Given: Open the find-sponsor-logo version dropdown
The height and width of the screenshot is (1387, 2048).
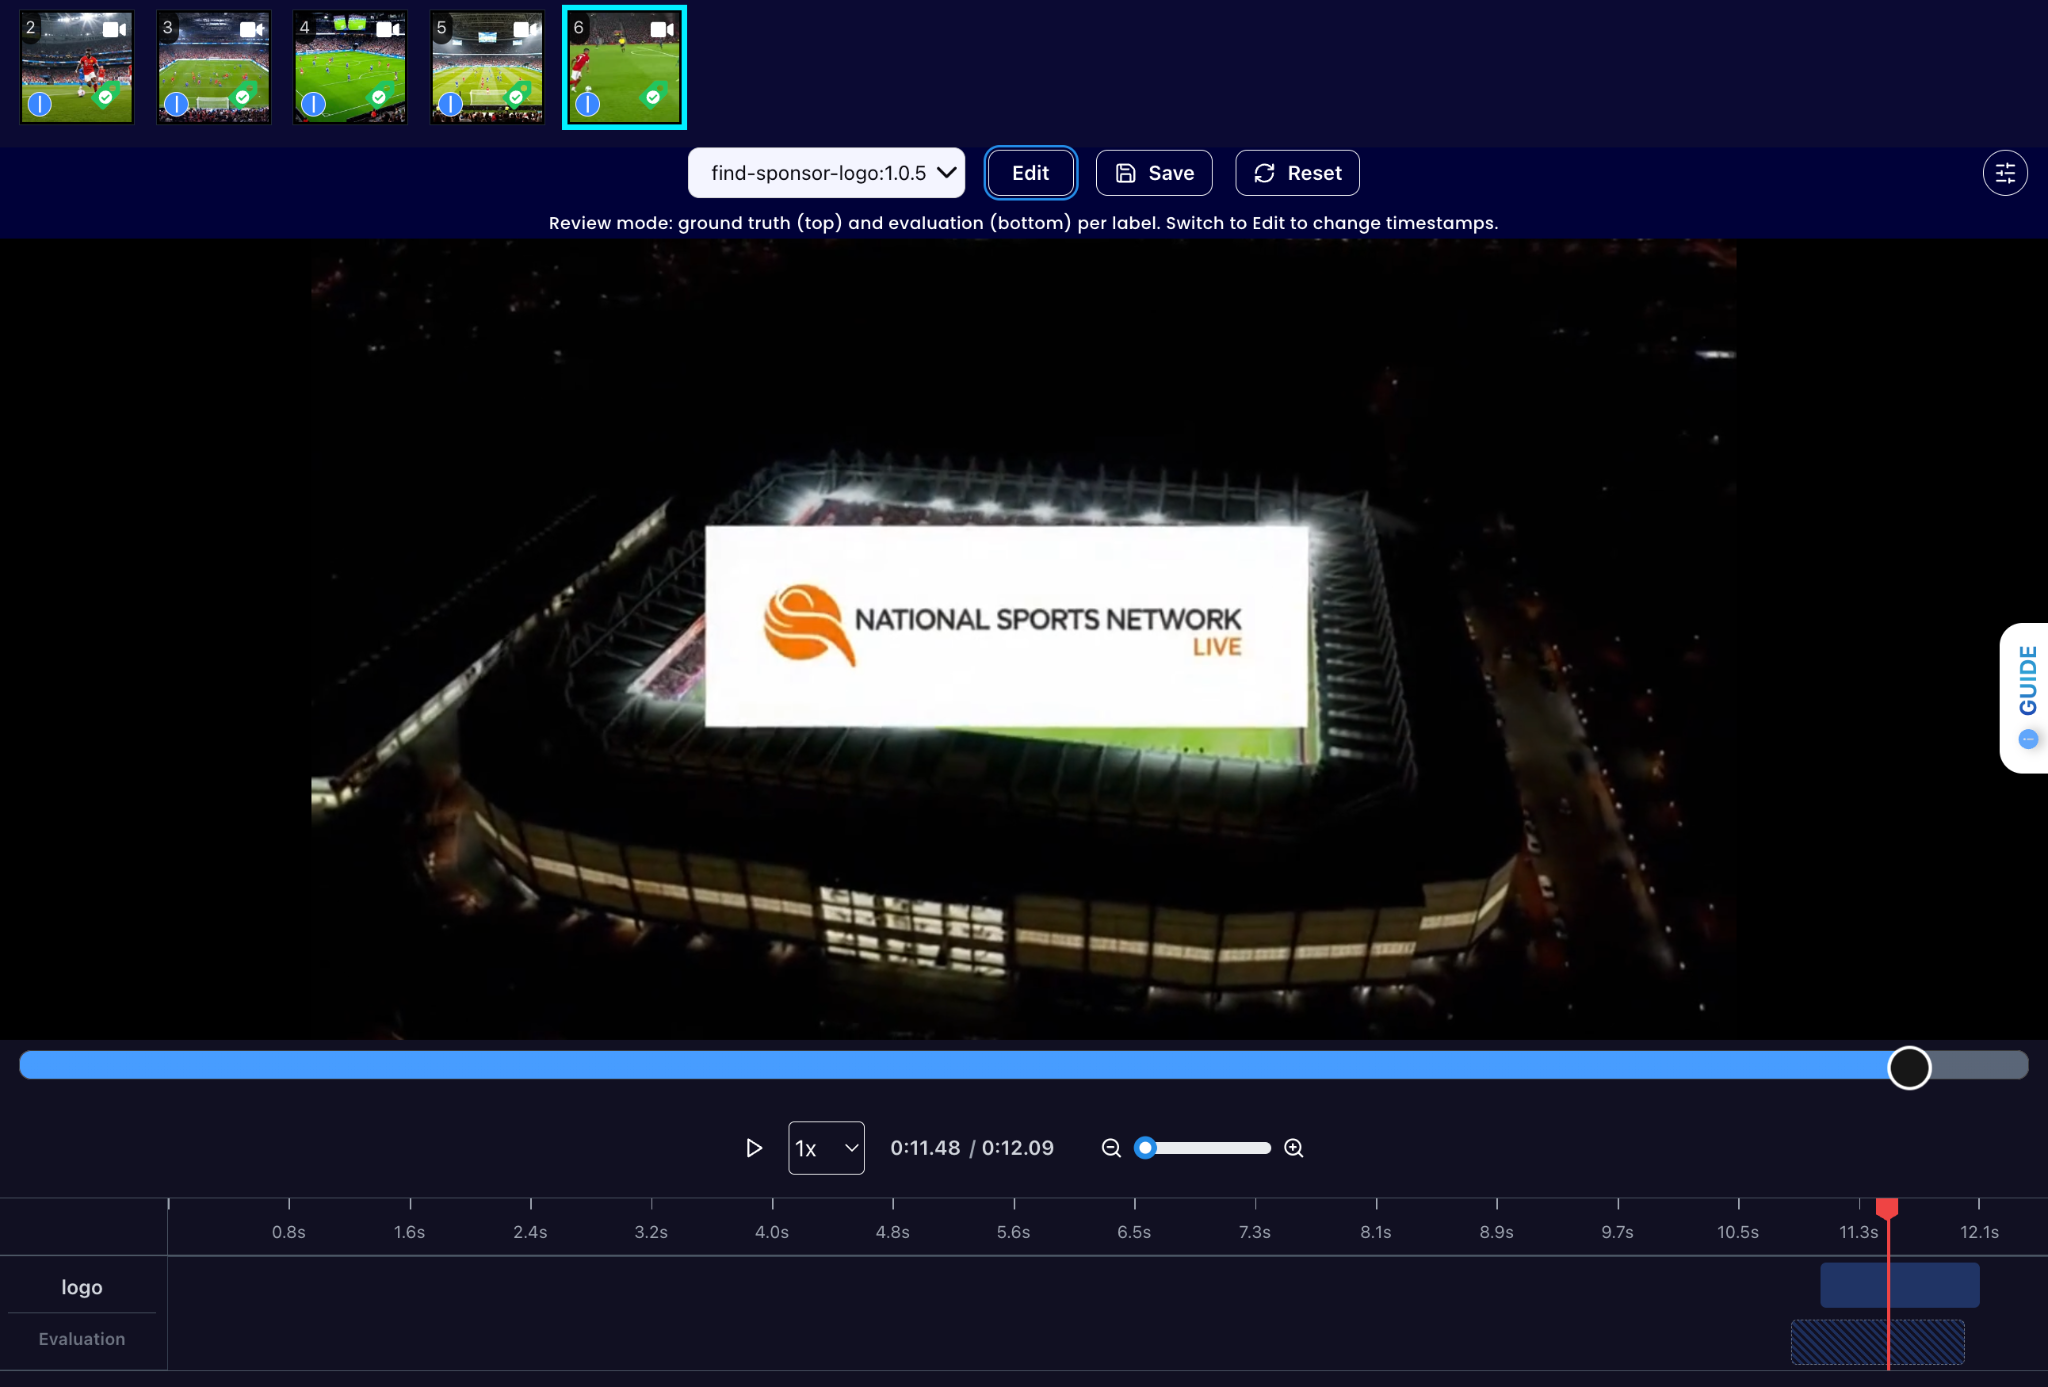Looking at the screenshot, I should 826,173.
